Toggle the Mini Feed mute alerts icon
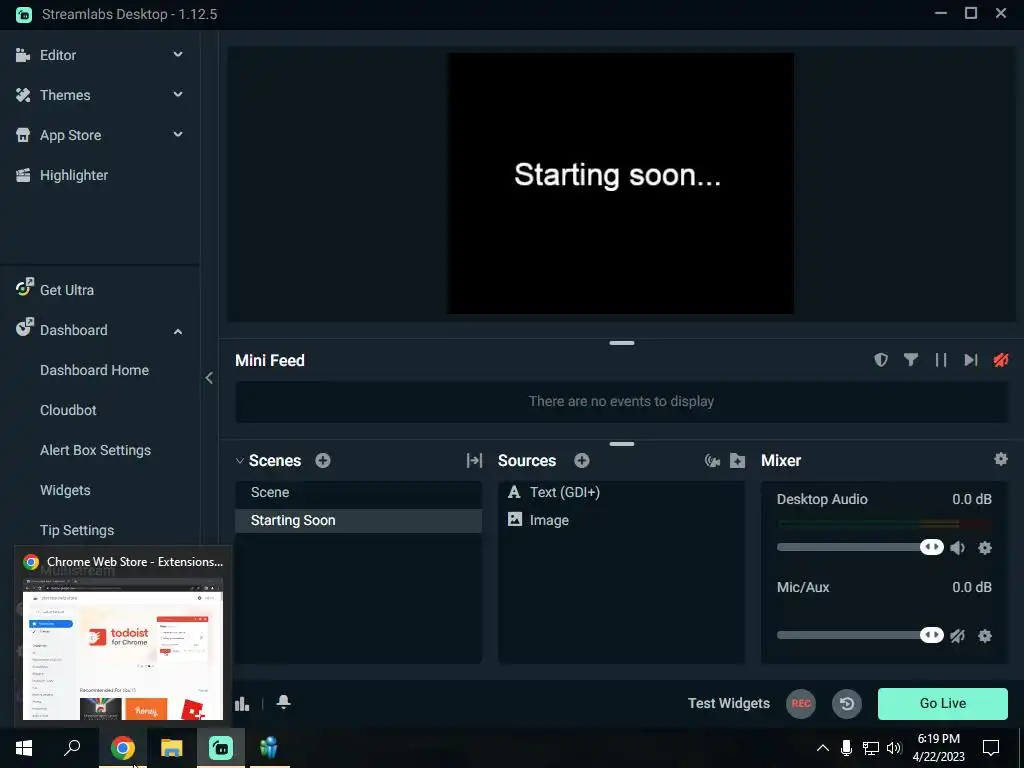1024x768 pixels. coord(1001,360)
